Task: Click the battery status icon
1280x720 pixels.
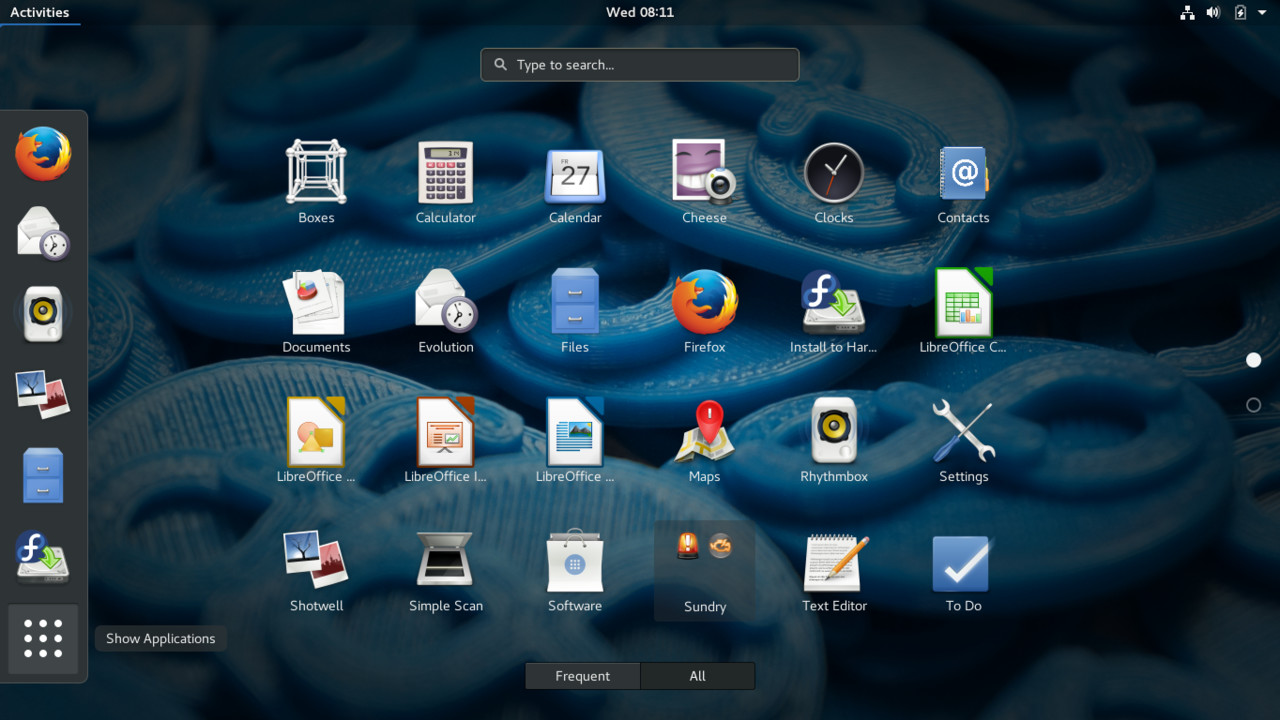Action: [1240, 12]
